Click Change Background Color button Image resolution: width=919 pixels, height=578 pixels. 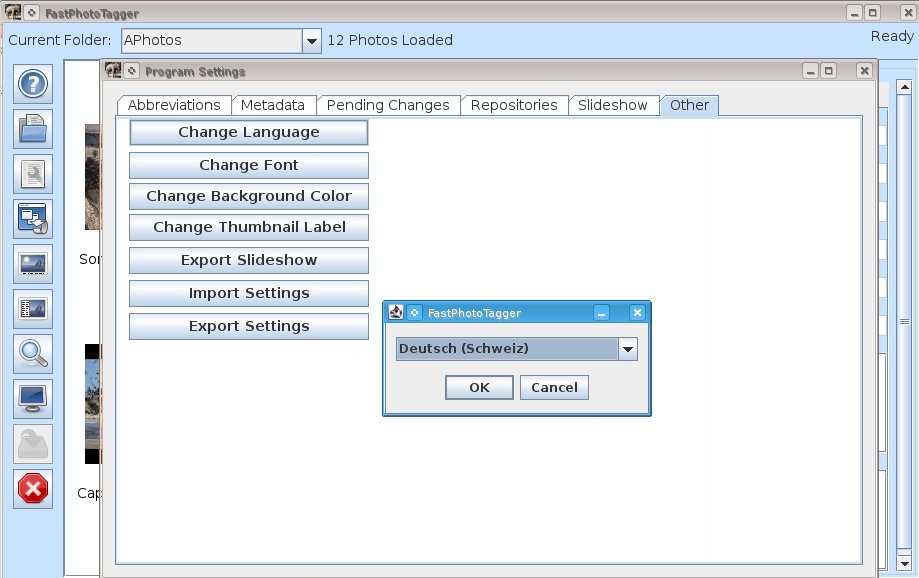tap(248, 196)
